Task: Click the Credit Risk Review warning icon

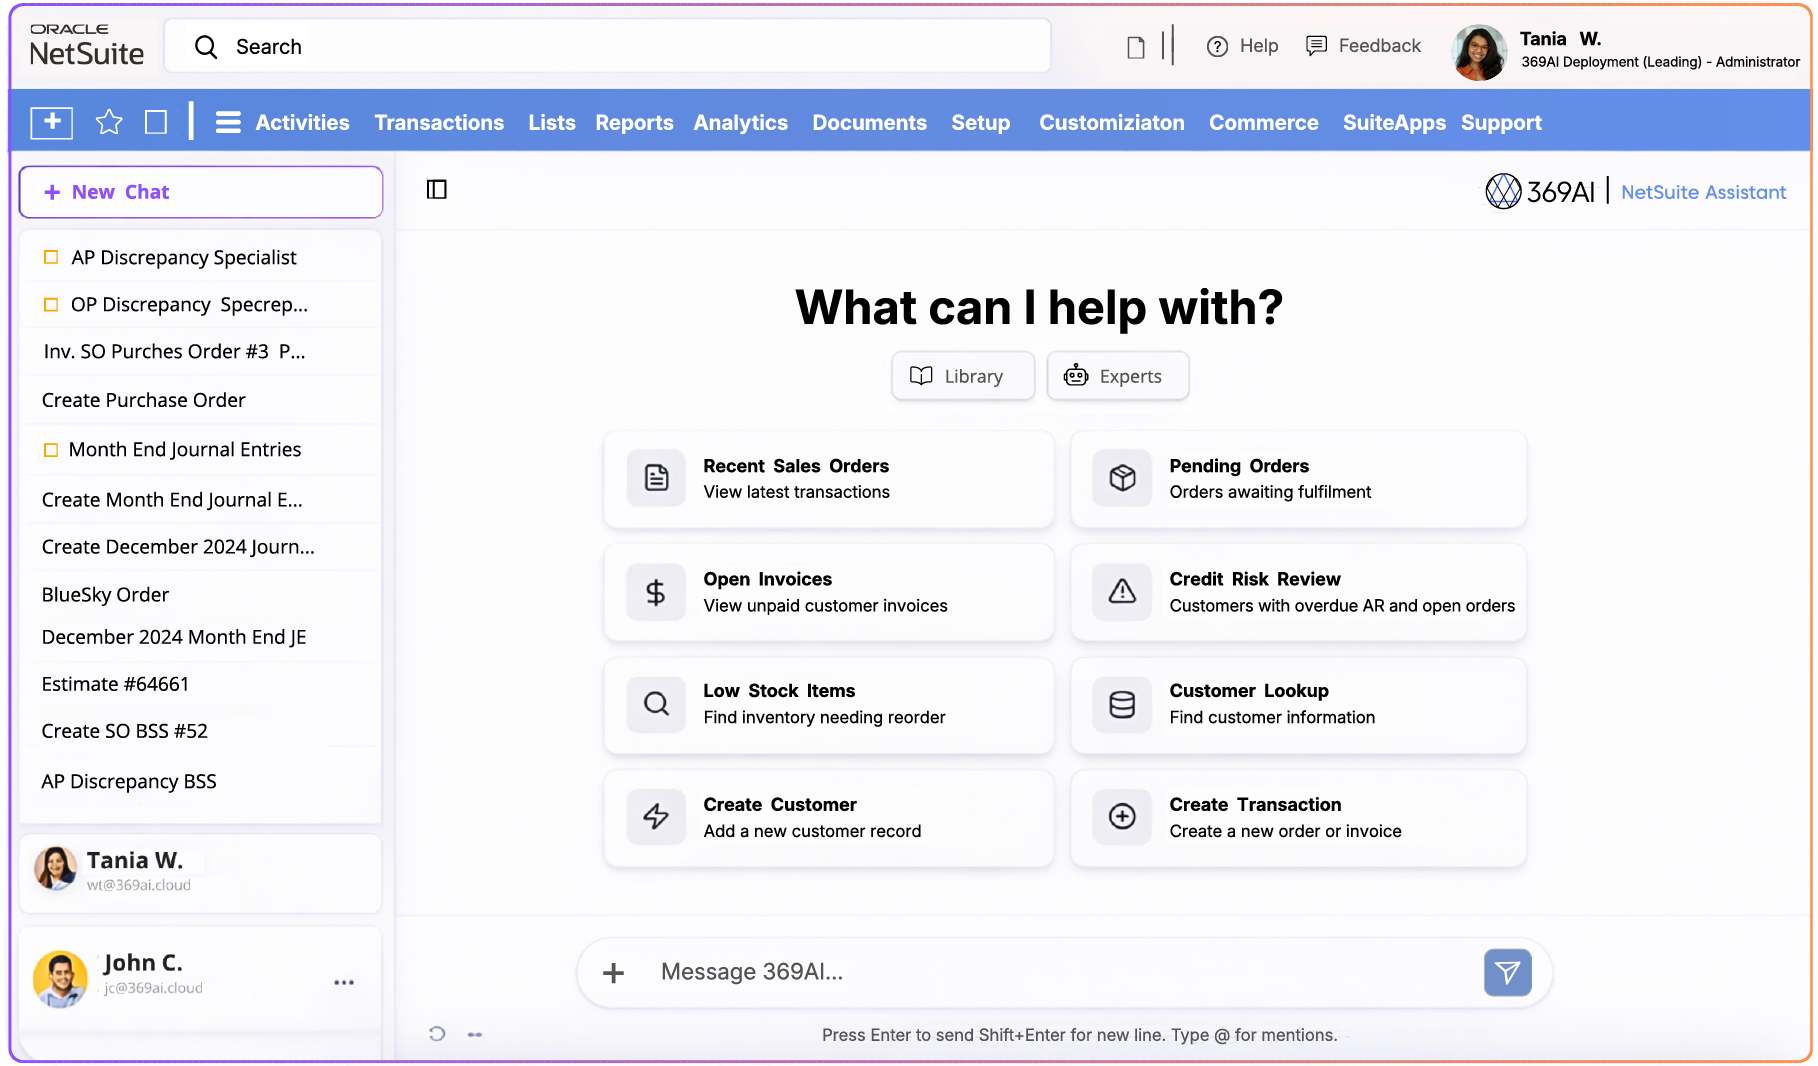Action: tap(1122, 592)
